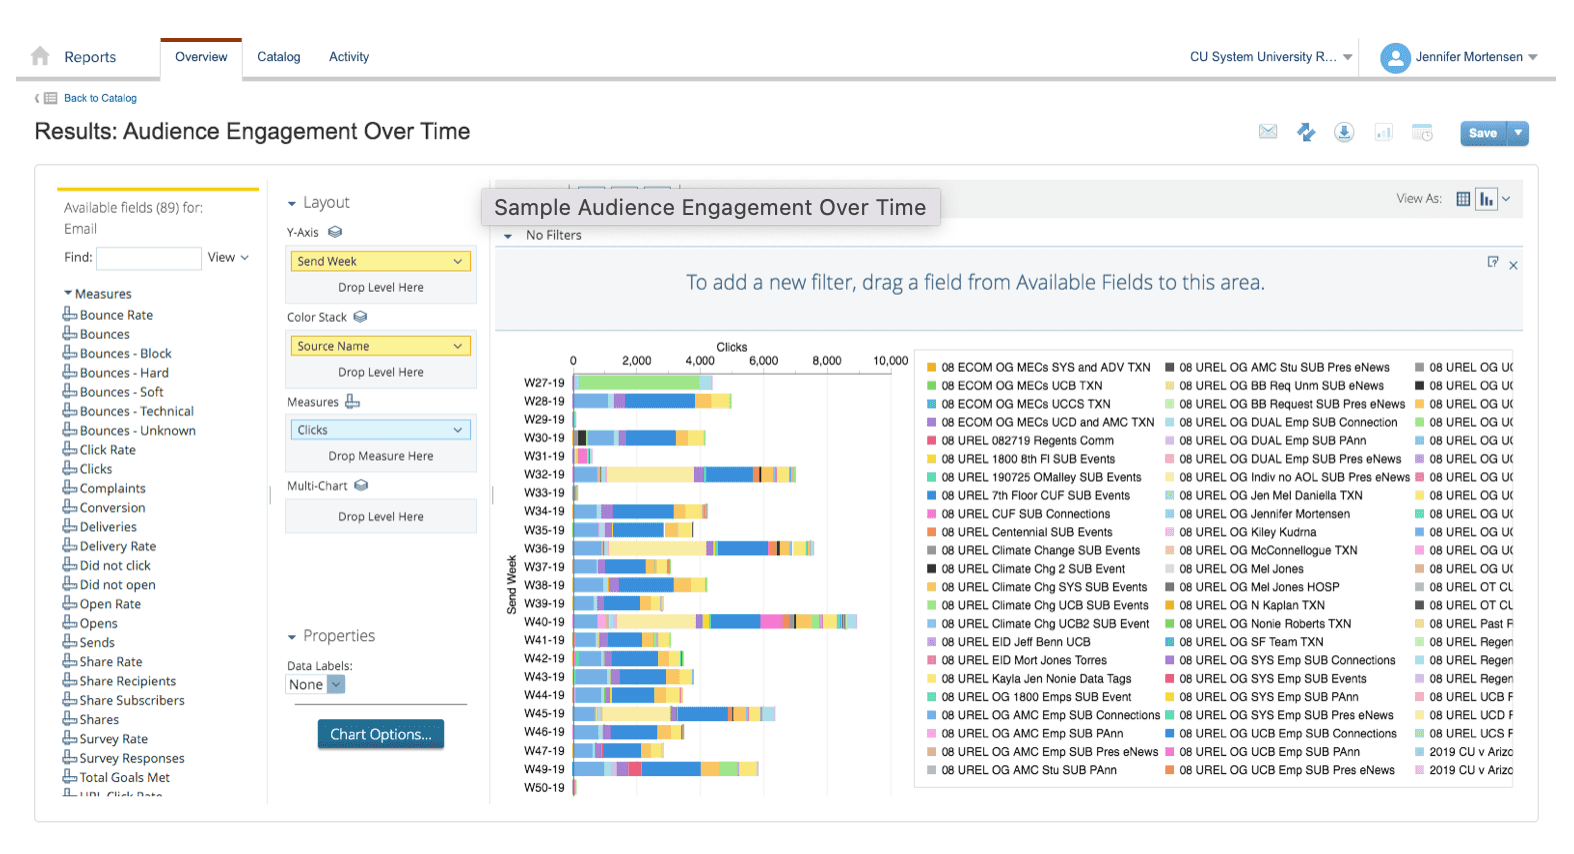
Task: Switch to table view
Action: pyautogui.click(x=1463, y=199)
